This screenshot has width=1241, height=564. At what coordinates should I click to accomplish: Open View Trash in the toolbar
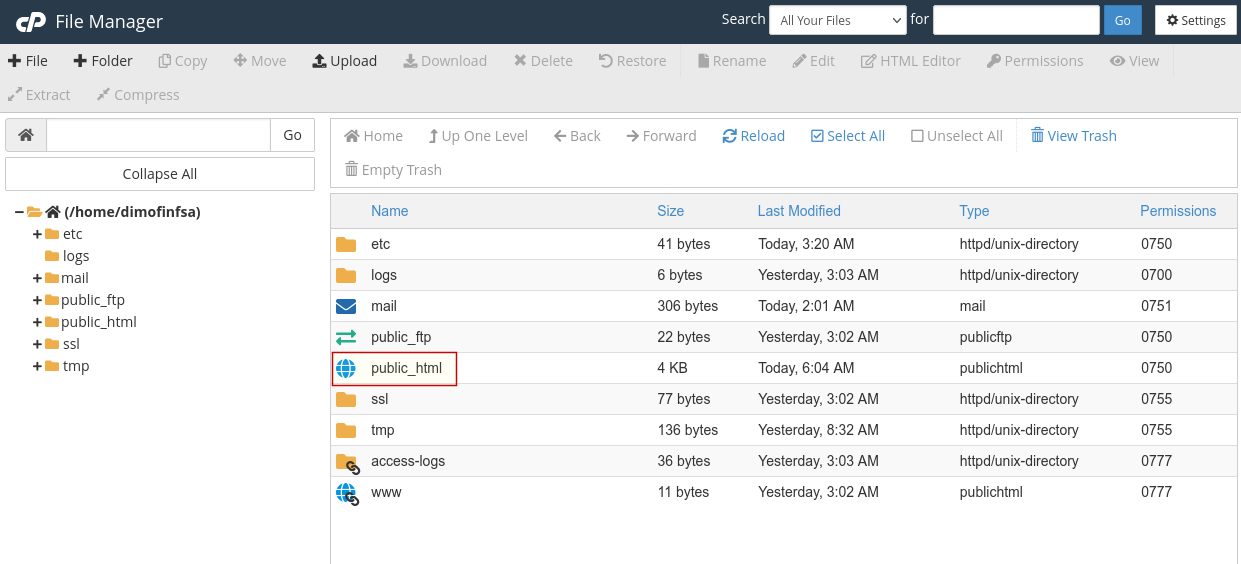coord(1073,136)
